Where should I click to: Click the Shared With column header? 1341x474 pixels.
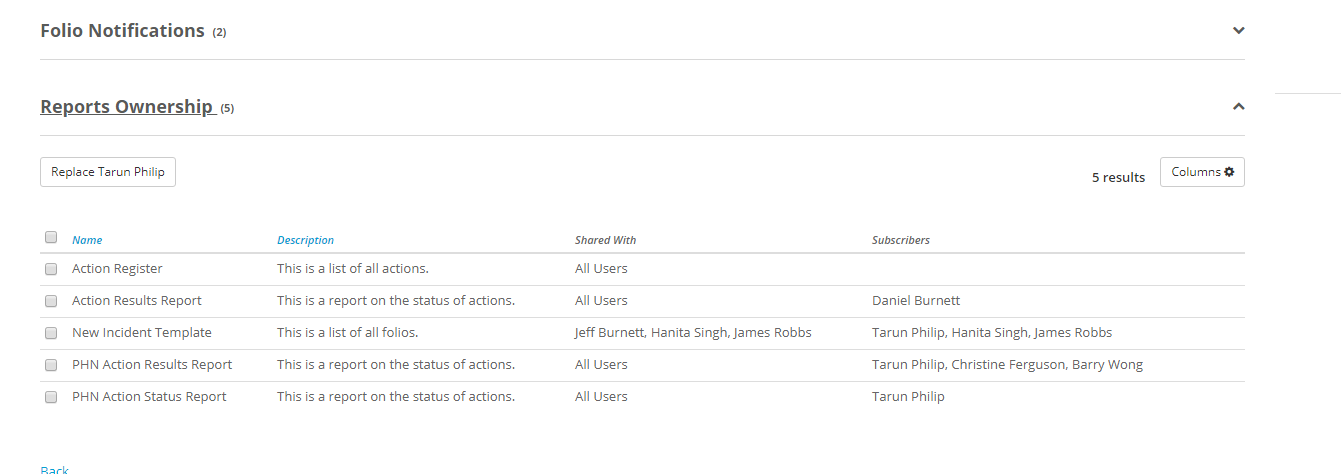[605, 240]
